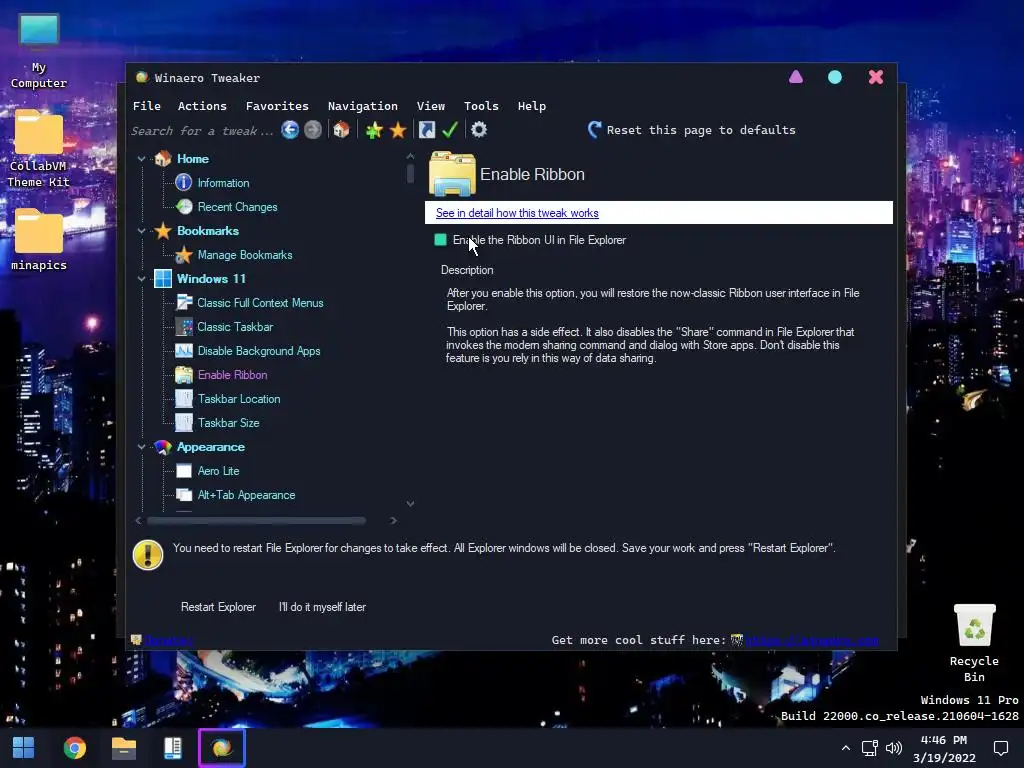Launch Chrome from the taskbar
Image resolution: width=1024 pixels, height=768 pixels.
pos(74,748)
